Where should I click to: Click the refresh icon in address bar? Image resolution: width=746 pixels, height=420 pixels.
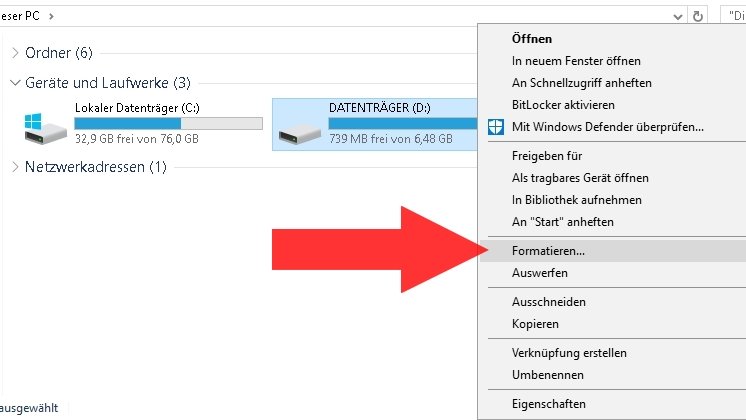click(697, 16)
